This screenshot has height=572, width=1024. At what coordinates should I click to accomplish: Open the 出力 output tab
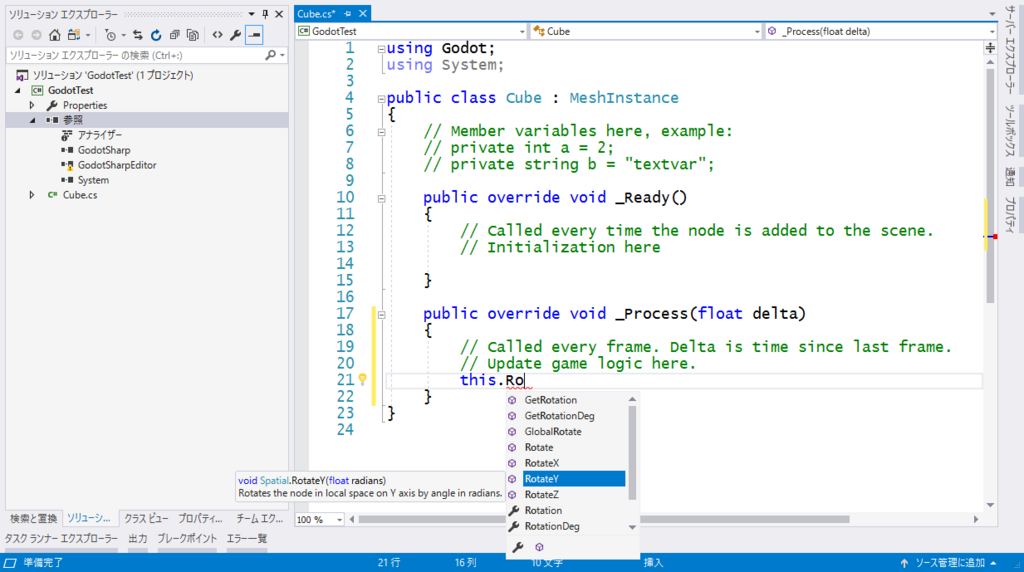[138, 539]
